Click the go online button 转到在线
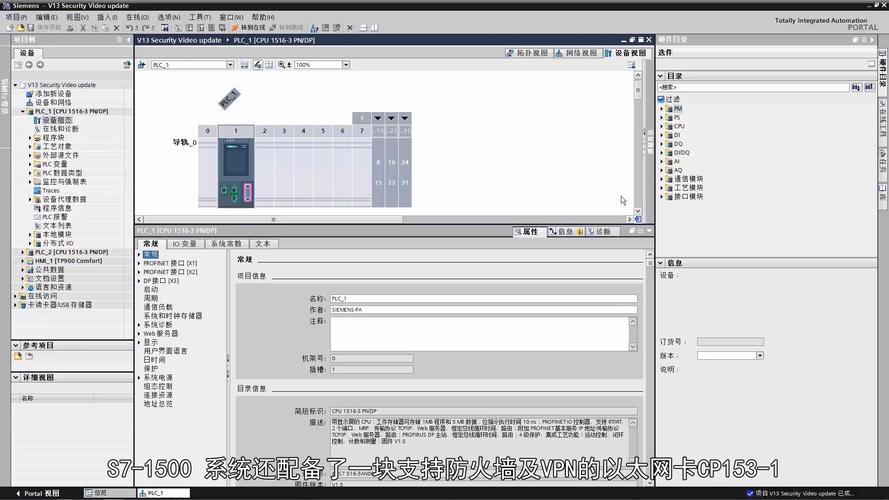Viewport: 889px width, 500px height. click(x=248, y=27)
